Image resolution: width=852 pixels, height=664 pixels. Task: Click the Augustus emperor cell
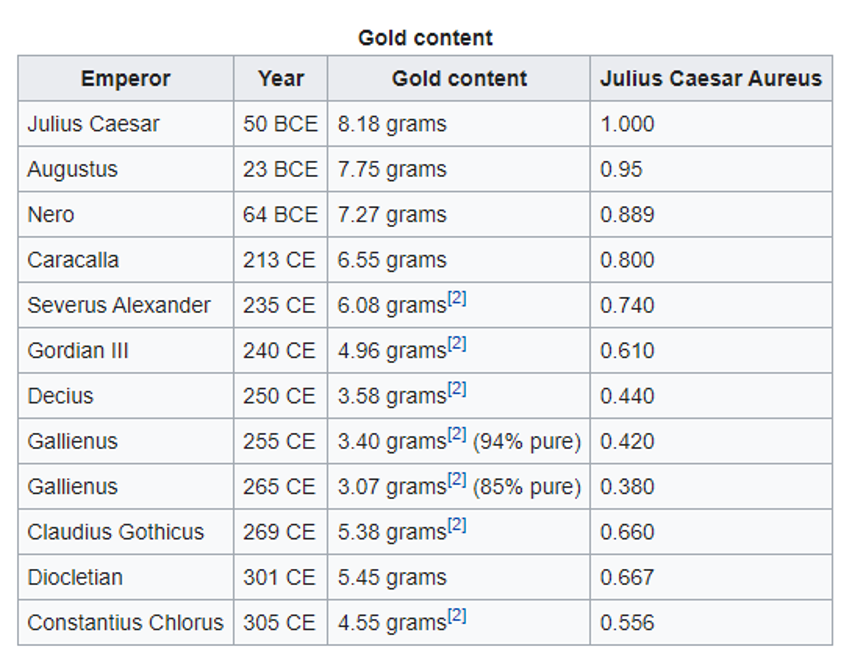pos(72,170)
